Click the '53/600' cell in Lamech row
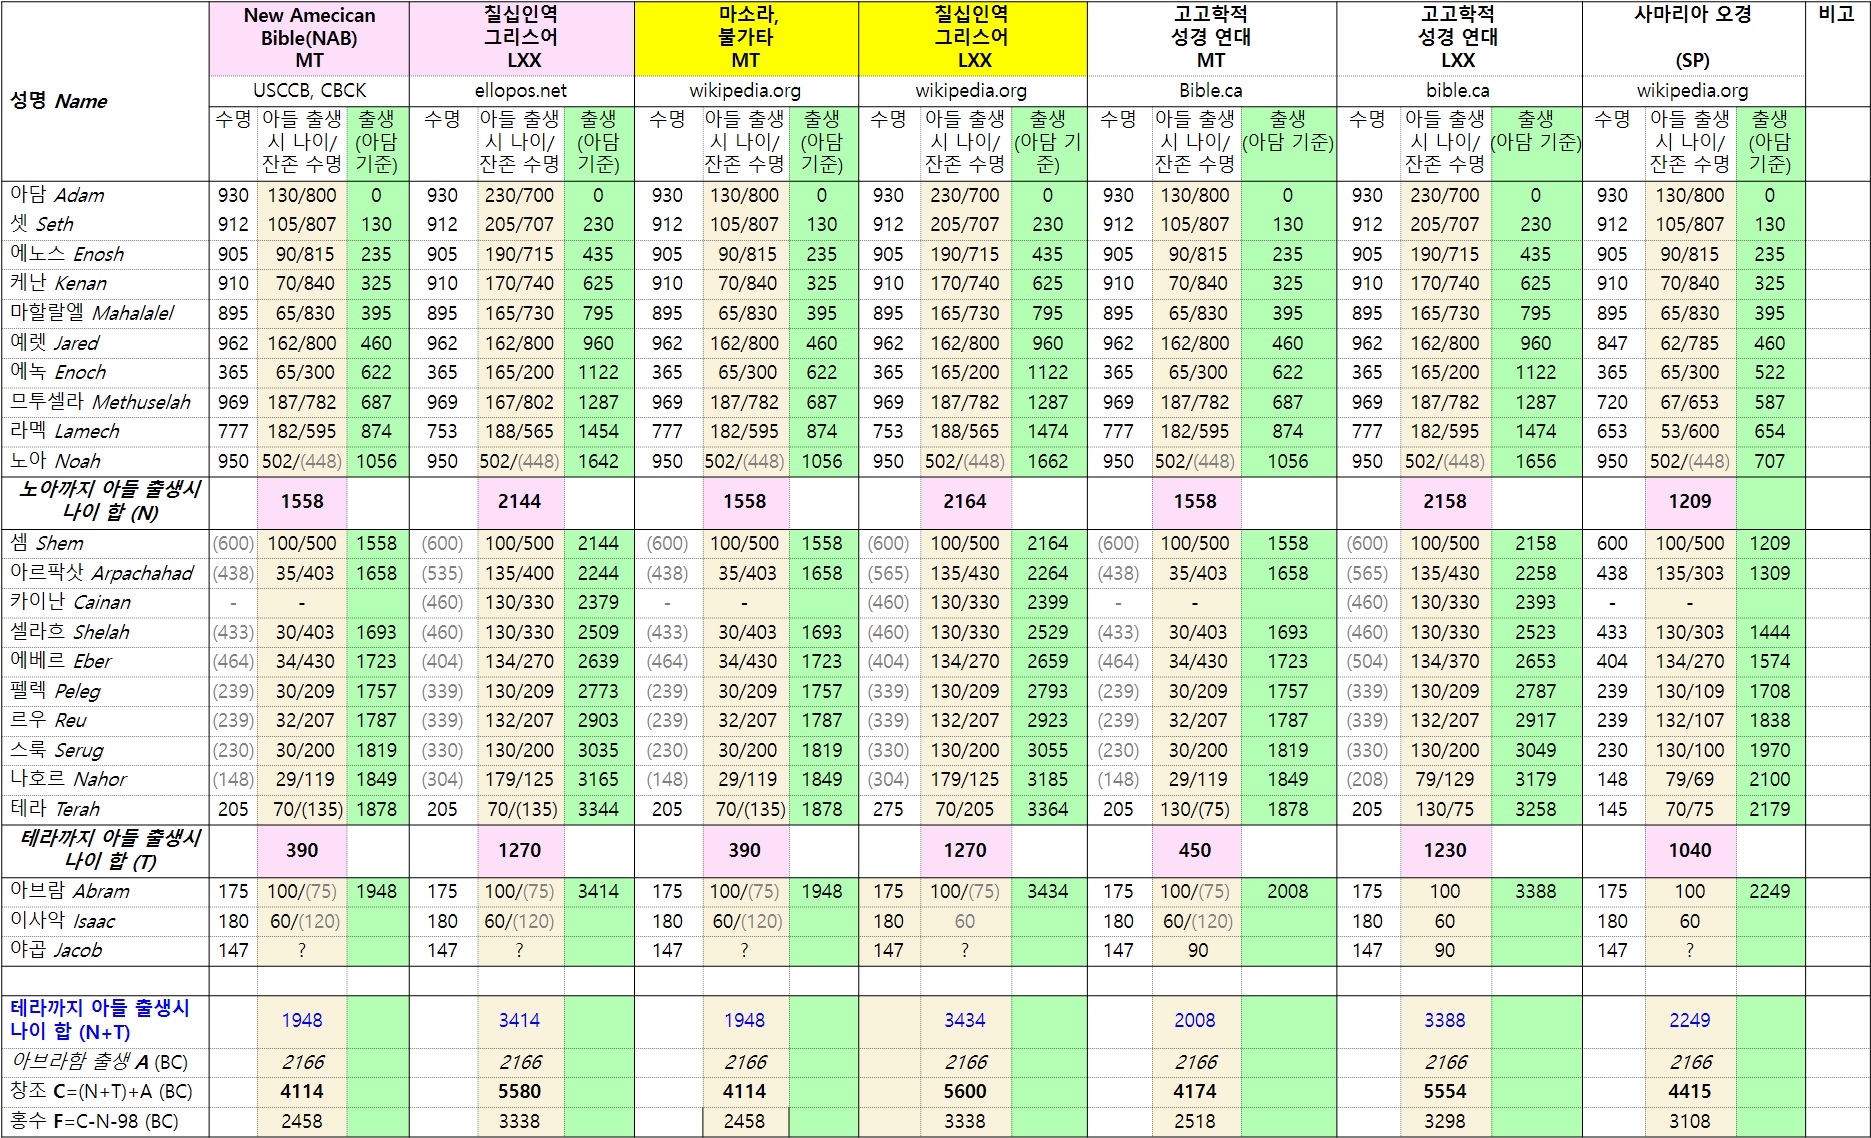Screen dimensions: 1871x1138 coord(1690,431)
